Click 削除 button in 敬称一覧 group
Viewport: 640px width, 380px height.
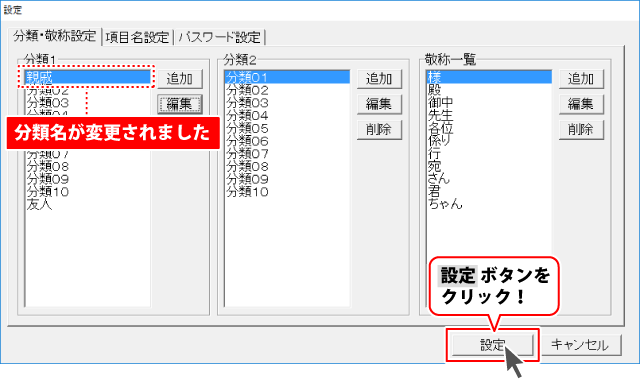click(x=581, y=130)
